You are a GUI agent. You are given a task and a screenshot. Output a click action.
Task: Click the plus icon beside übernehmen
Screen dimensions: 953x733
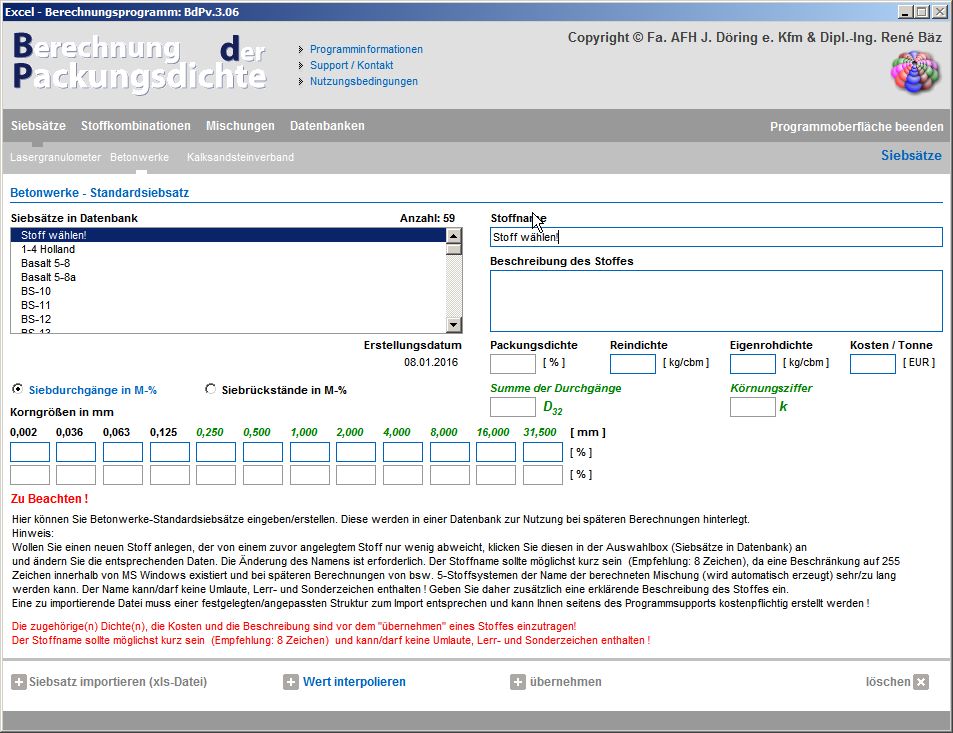[x=517, y=682]
